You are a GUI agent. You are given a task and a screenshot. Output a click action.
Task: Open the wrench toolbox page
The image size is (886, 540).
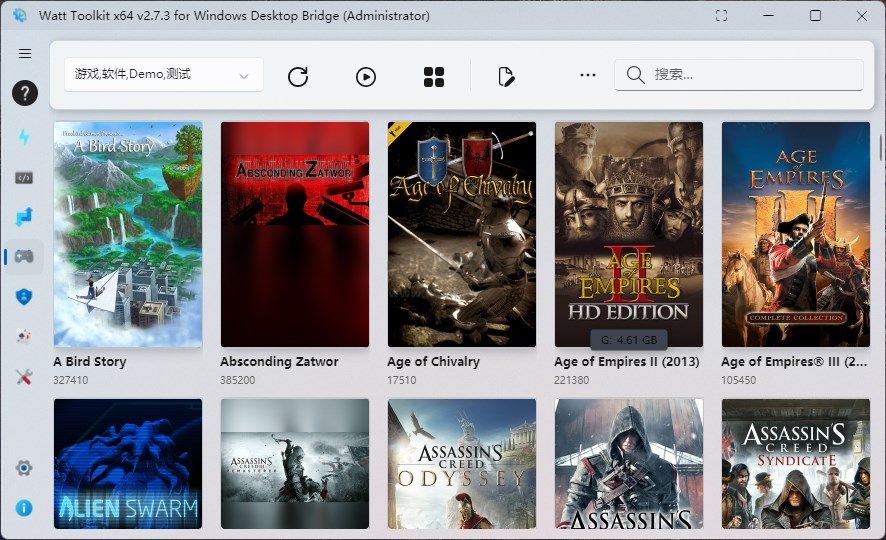(24, 377)
